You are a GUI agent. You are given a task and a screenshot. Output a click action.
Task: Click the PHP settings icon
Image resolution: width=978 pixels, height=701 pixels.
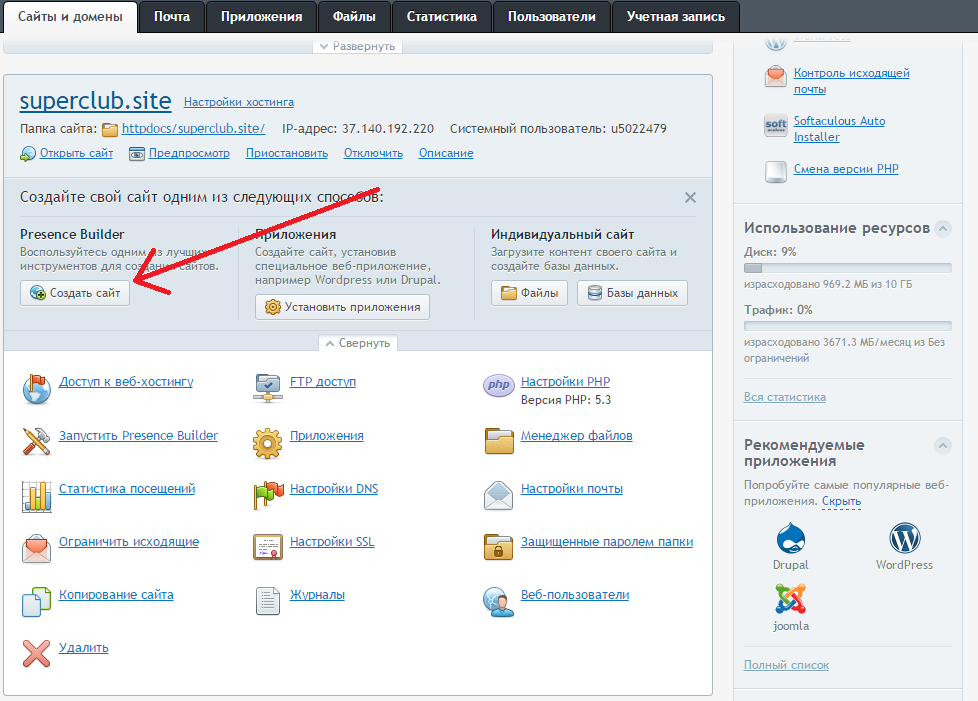498,386
